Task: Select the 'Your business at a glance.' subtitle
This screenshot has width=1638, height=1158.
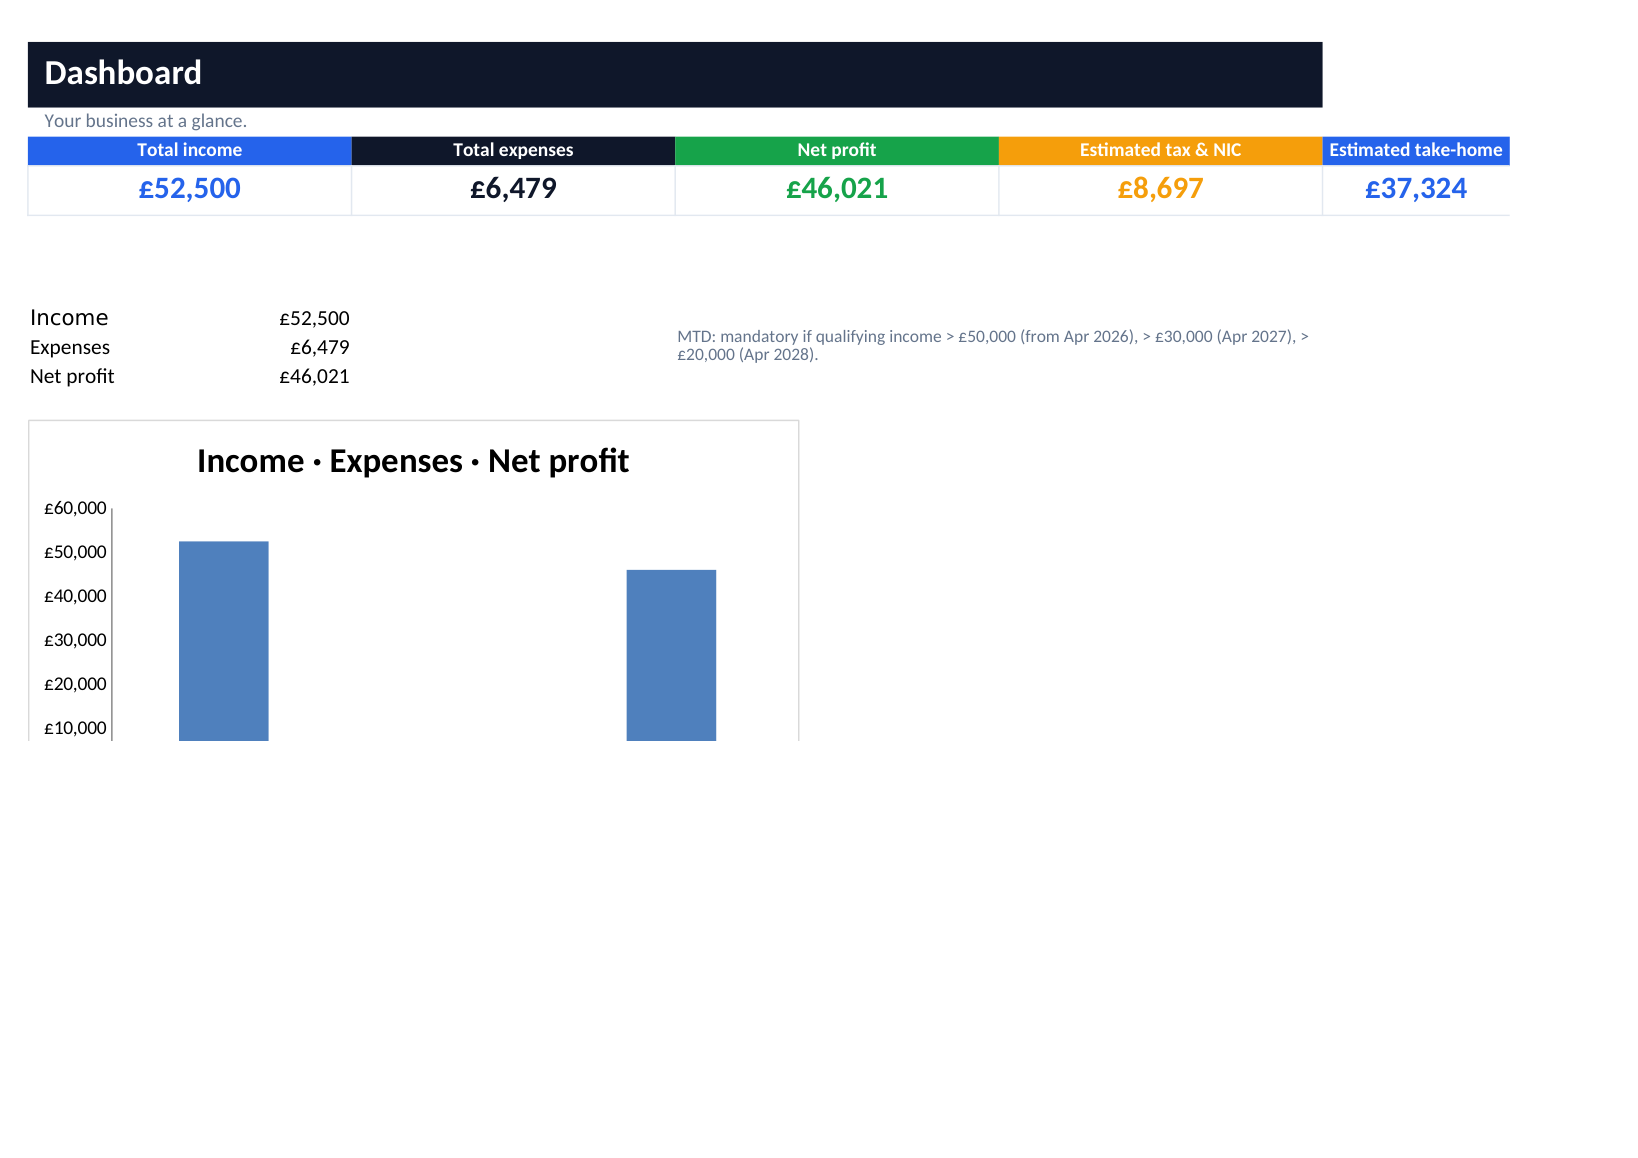Action: coord(145,121)
